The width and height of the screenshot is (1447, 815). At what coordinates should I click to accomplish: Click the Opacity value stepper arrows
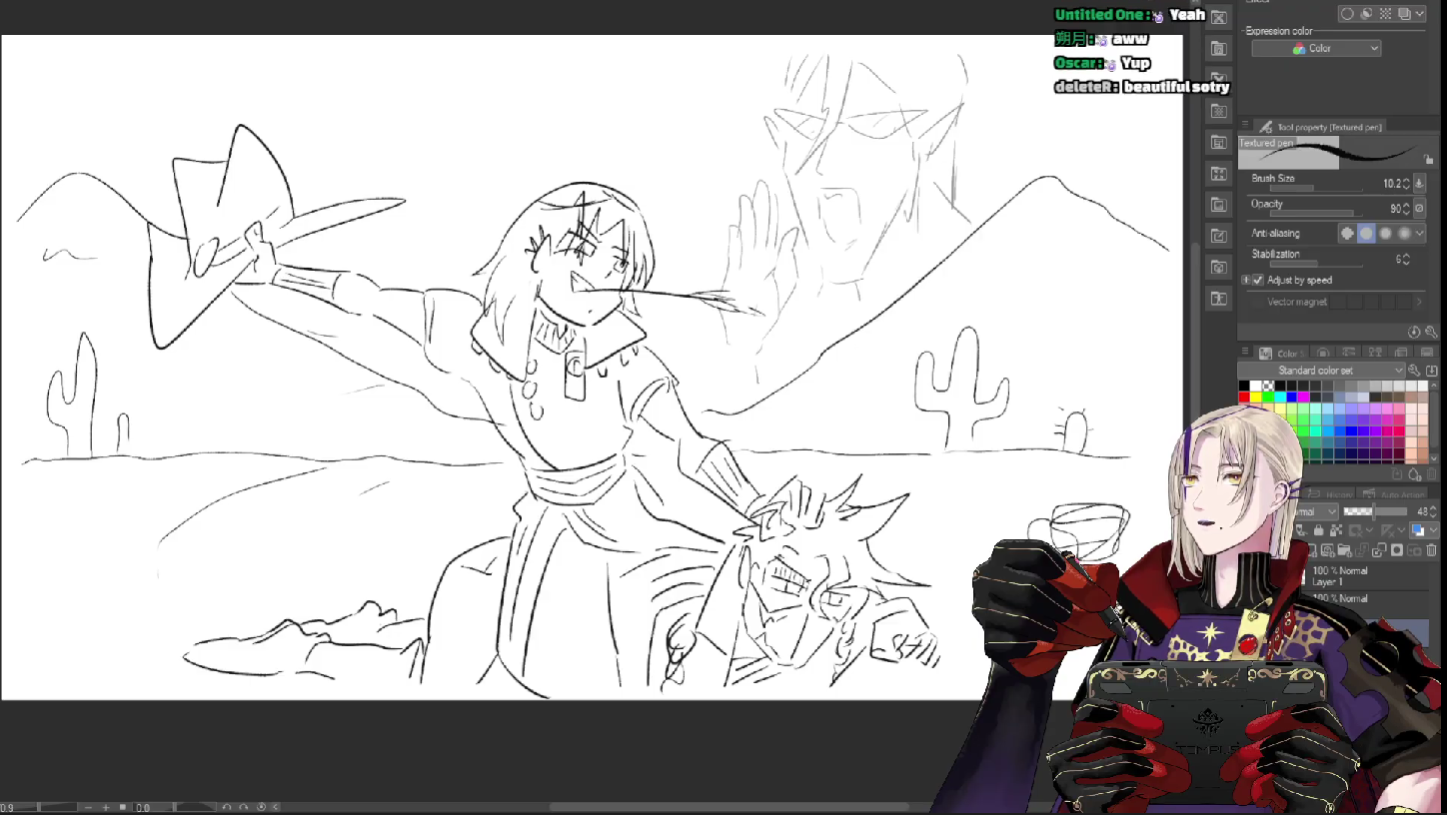pos(1406,208)
